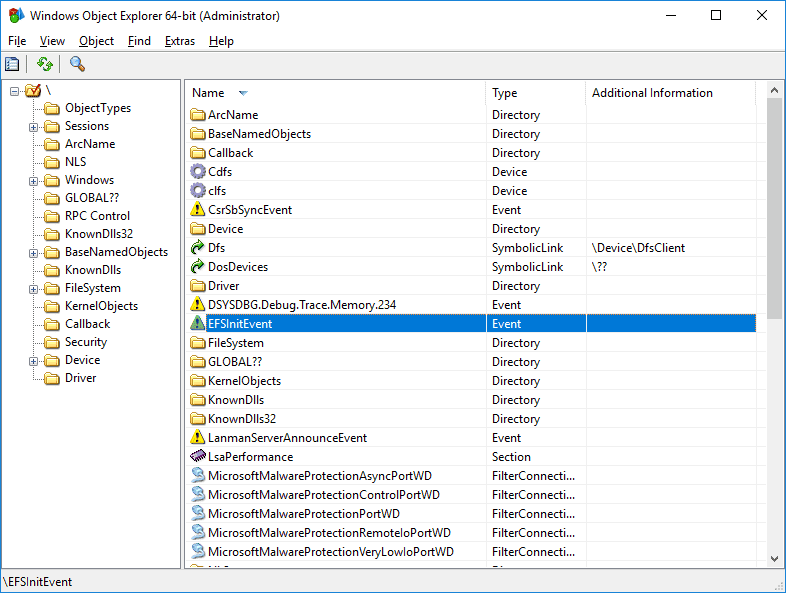Click the DosDevices symbolic link arrow icon
The width and height of the screenshot is (786, 593).
coord(198,267)
